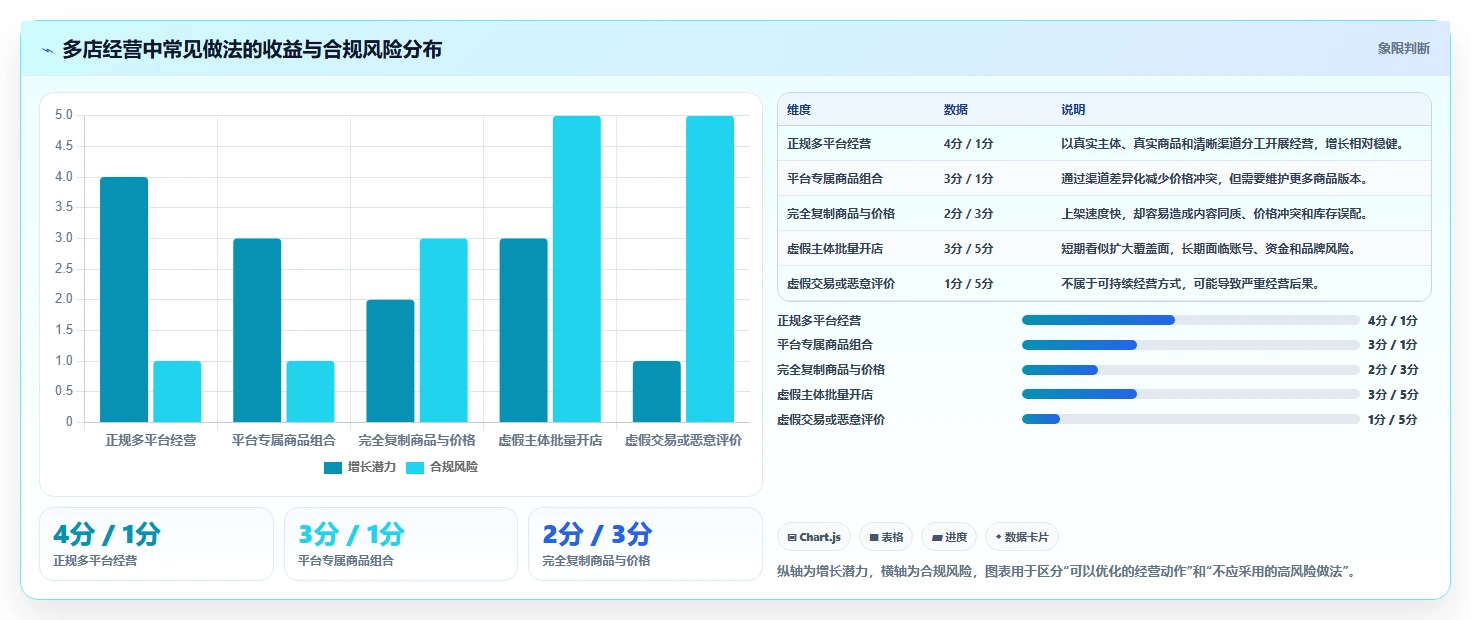Click the 合规风险 bar for 正规多平台经营
The image size is (1471, 620).
(177, 391)
